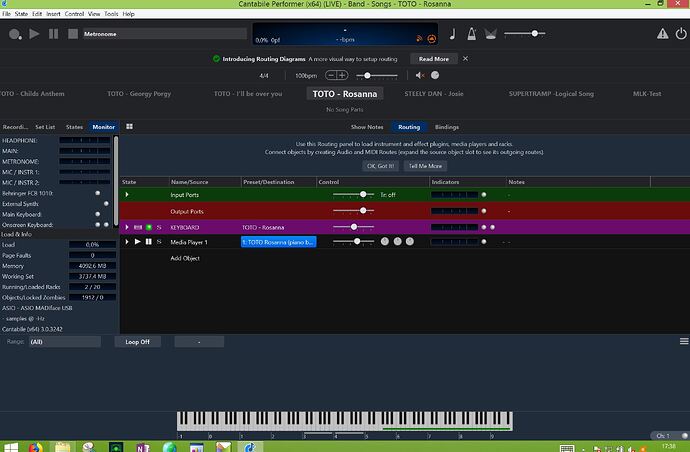
Task: Start playback with the main Play button
Action: [x=34, y=33]
